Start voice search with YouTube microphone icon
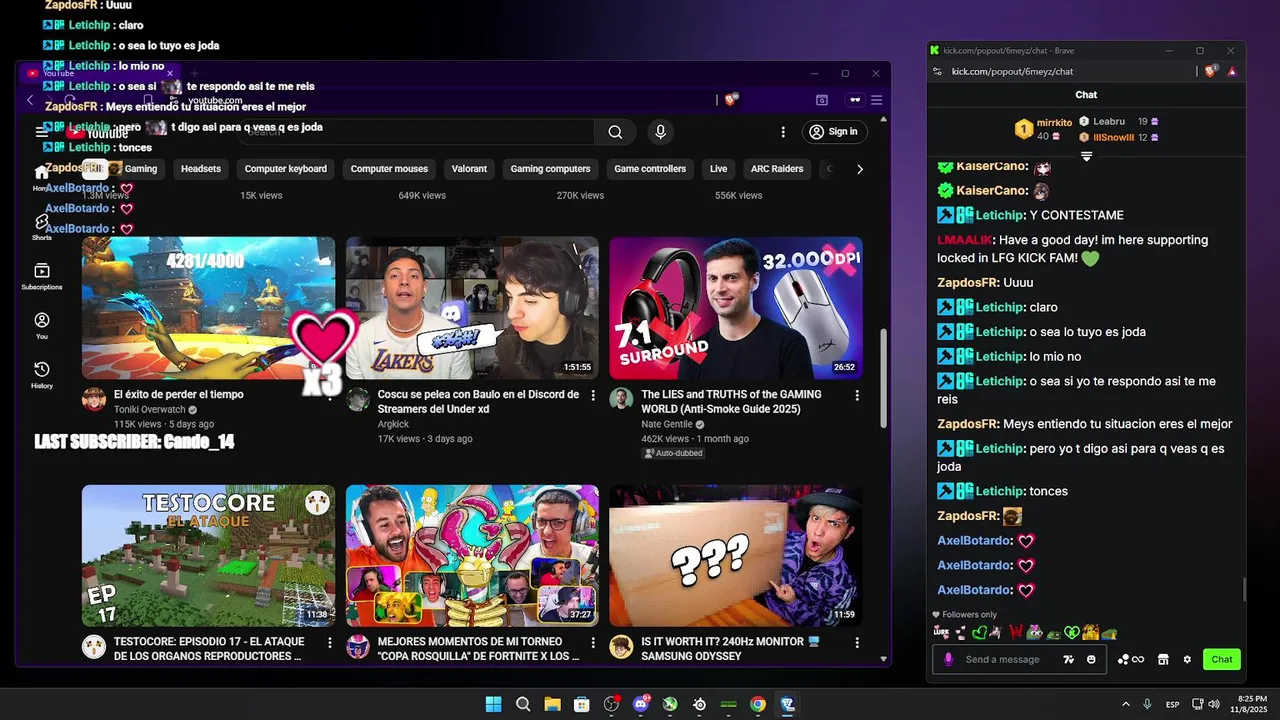 (660, 132)
